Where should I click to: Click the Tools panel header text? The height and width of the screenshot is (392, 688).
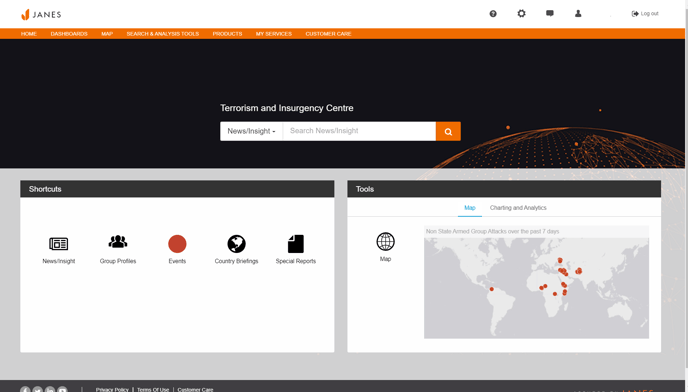(x=365, y=189)
